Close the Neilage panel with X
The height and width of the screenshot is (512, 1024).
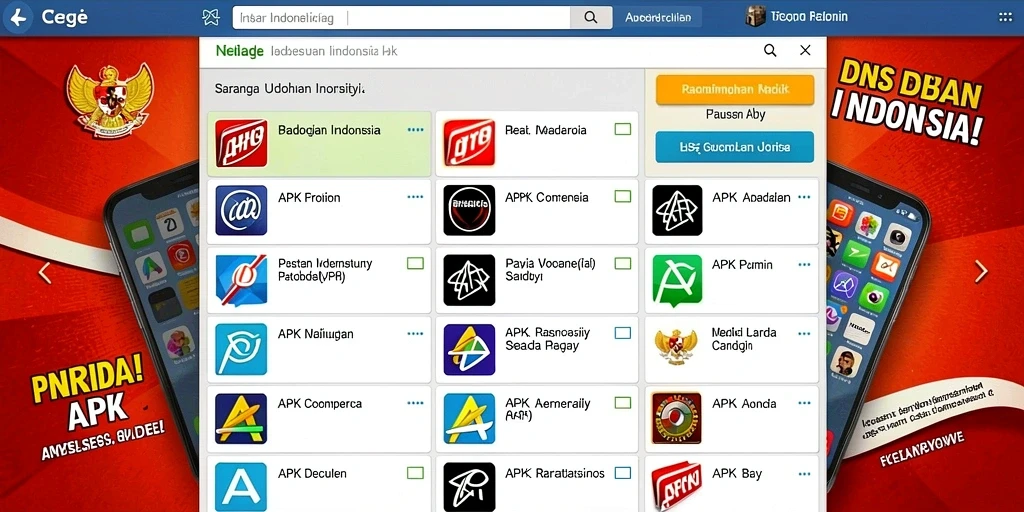[805, 50]
